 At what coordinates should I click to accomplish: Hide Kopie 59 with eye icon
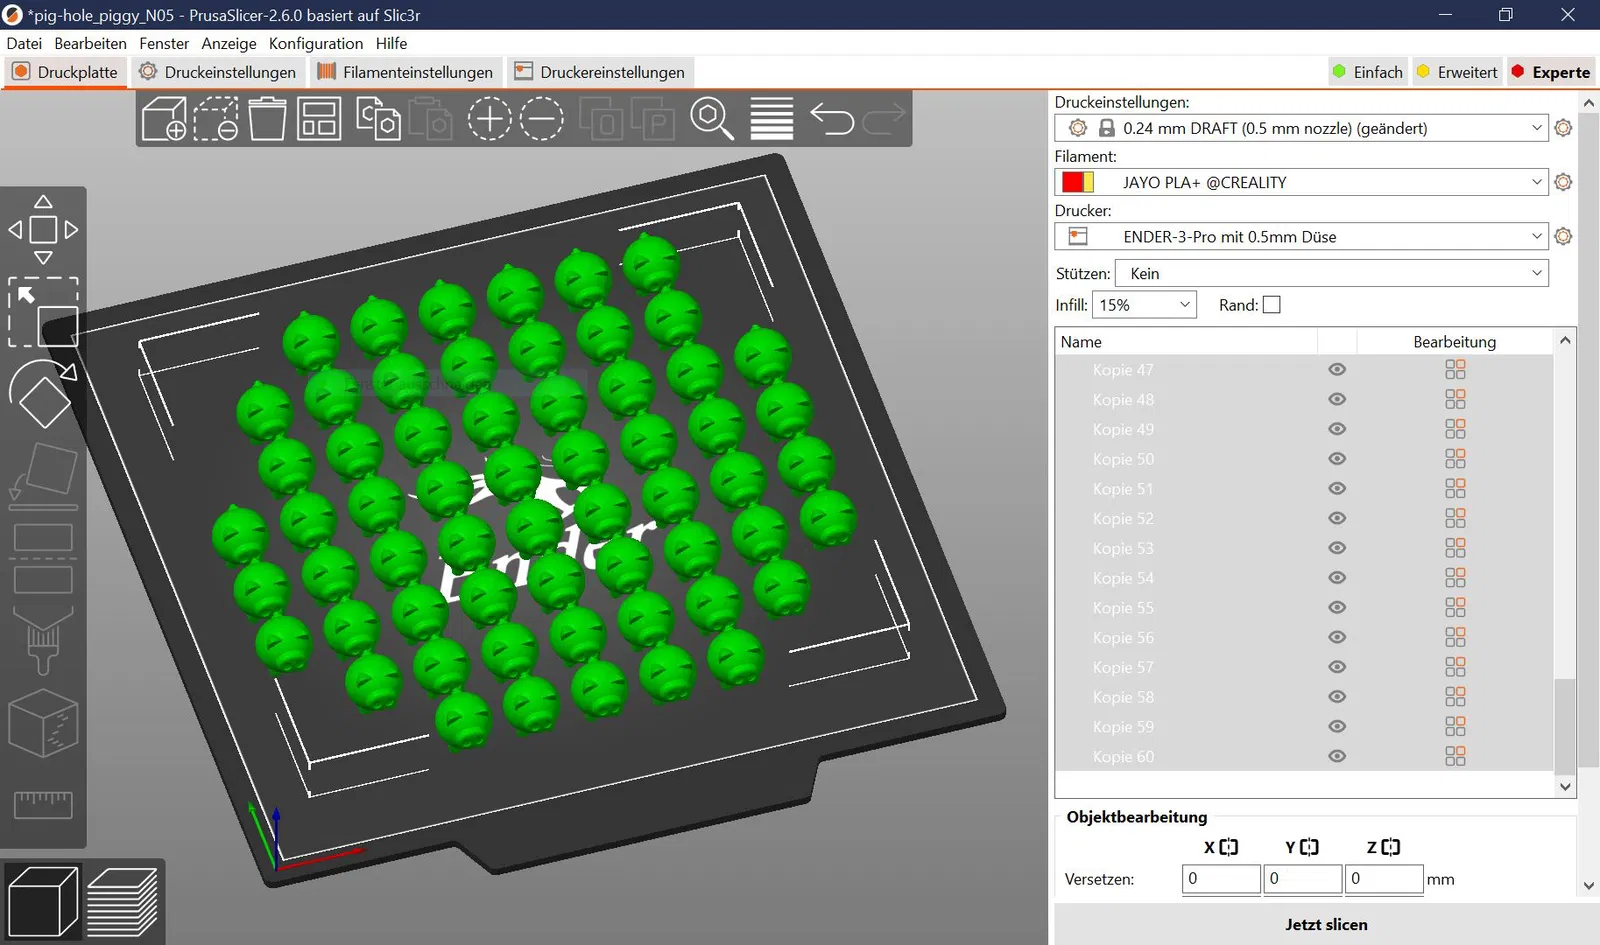click(1337, 727)
